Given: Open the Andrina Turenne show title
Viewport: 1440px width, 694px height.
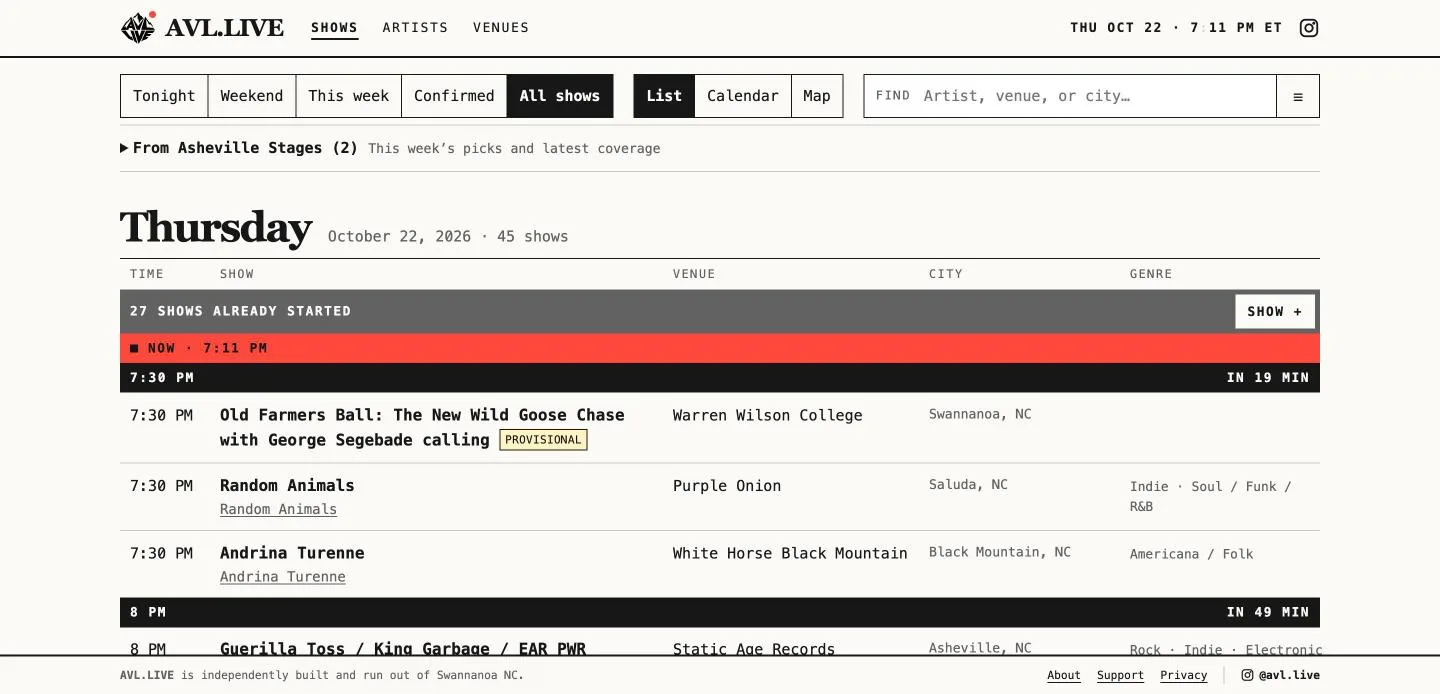Looking at the screenshot, I should click(x=292, y=553).
